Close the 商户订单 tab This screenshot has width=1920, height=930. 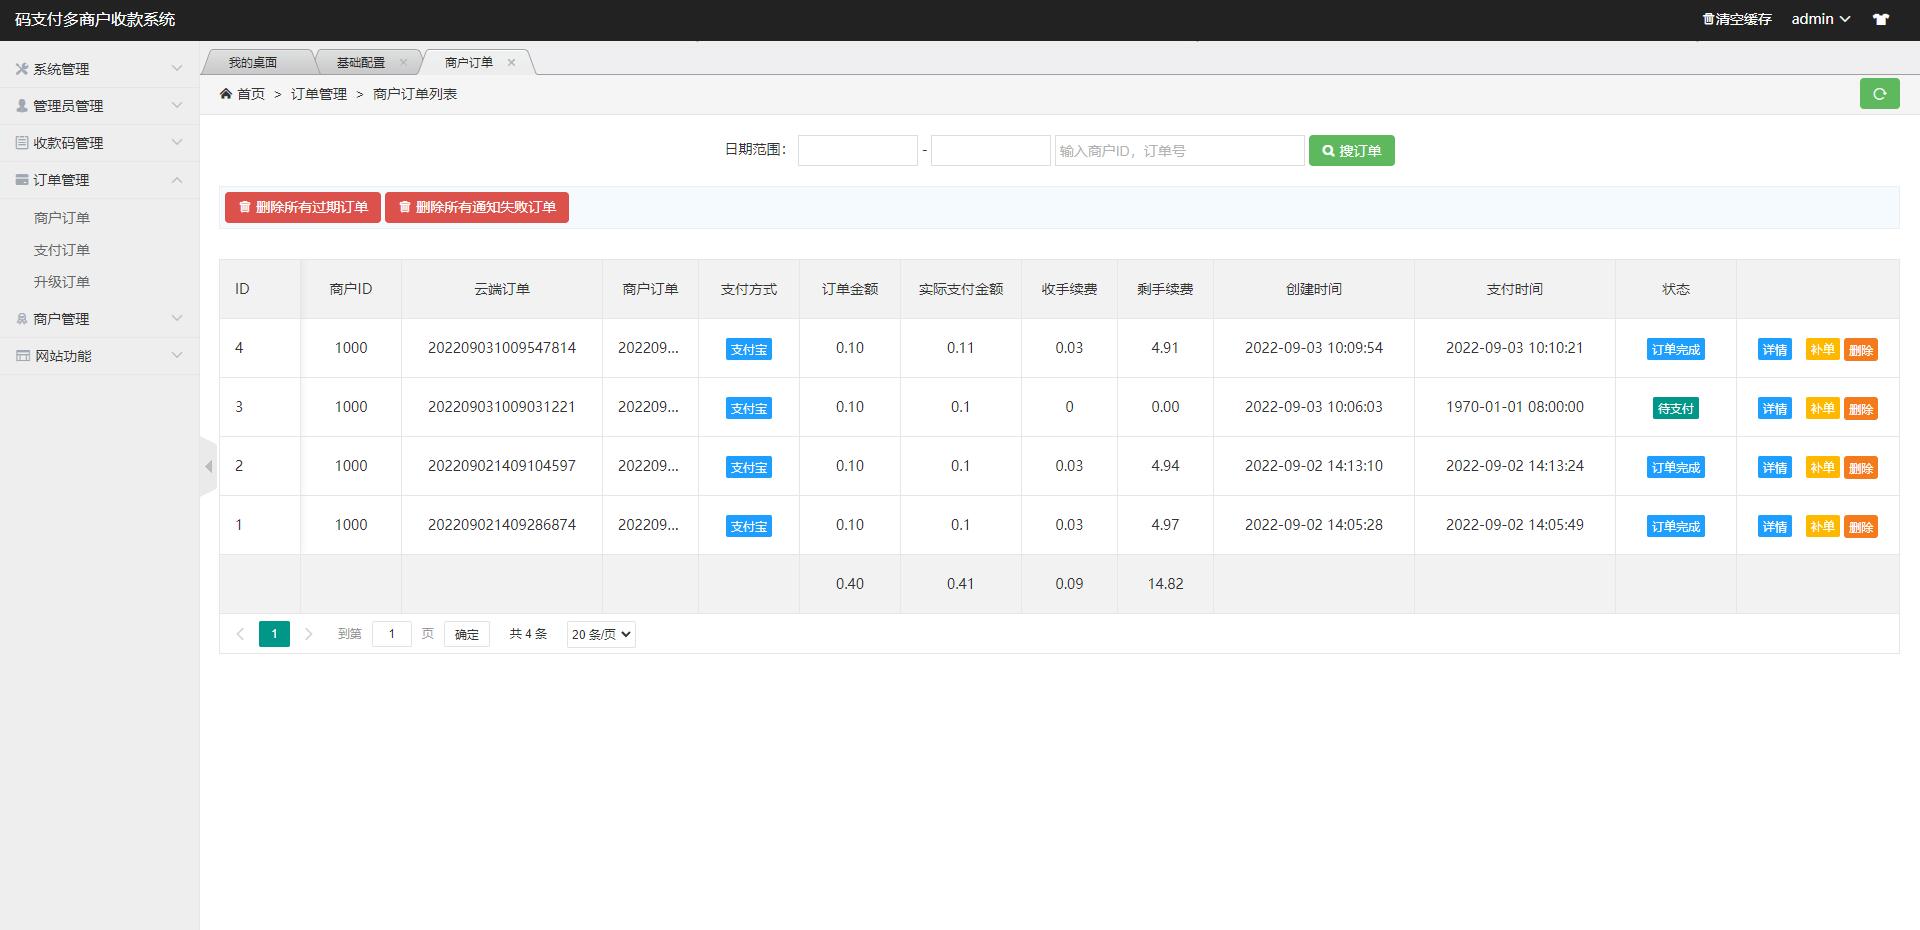point(511,62)
